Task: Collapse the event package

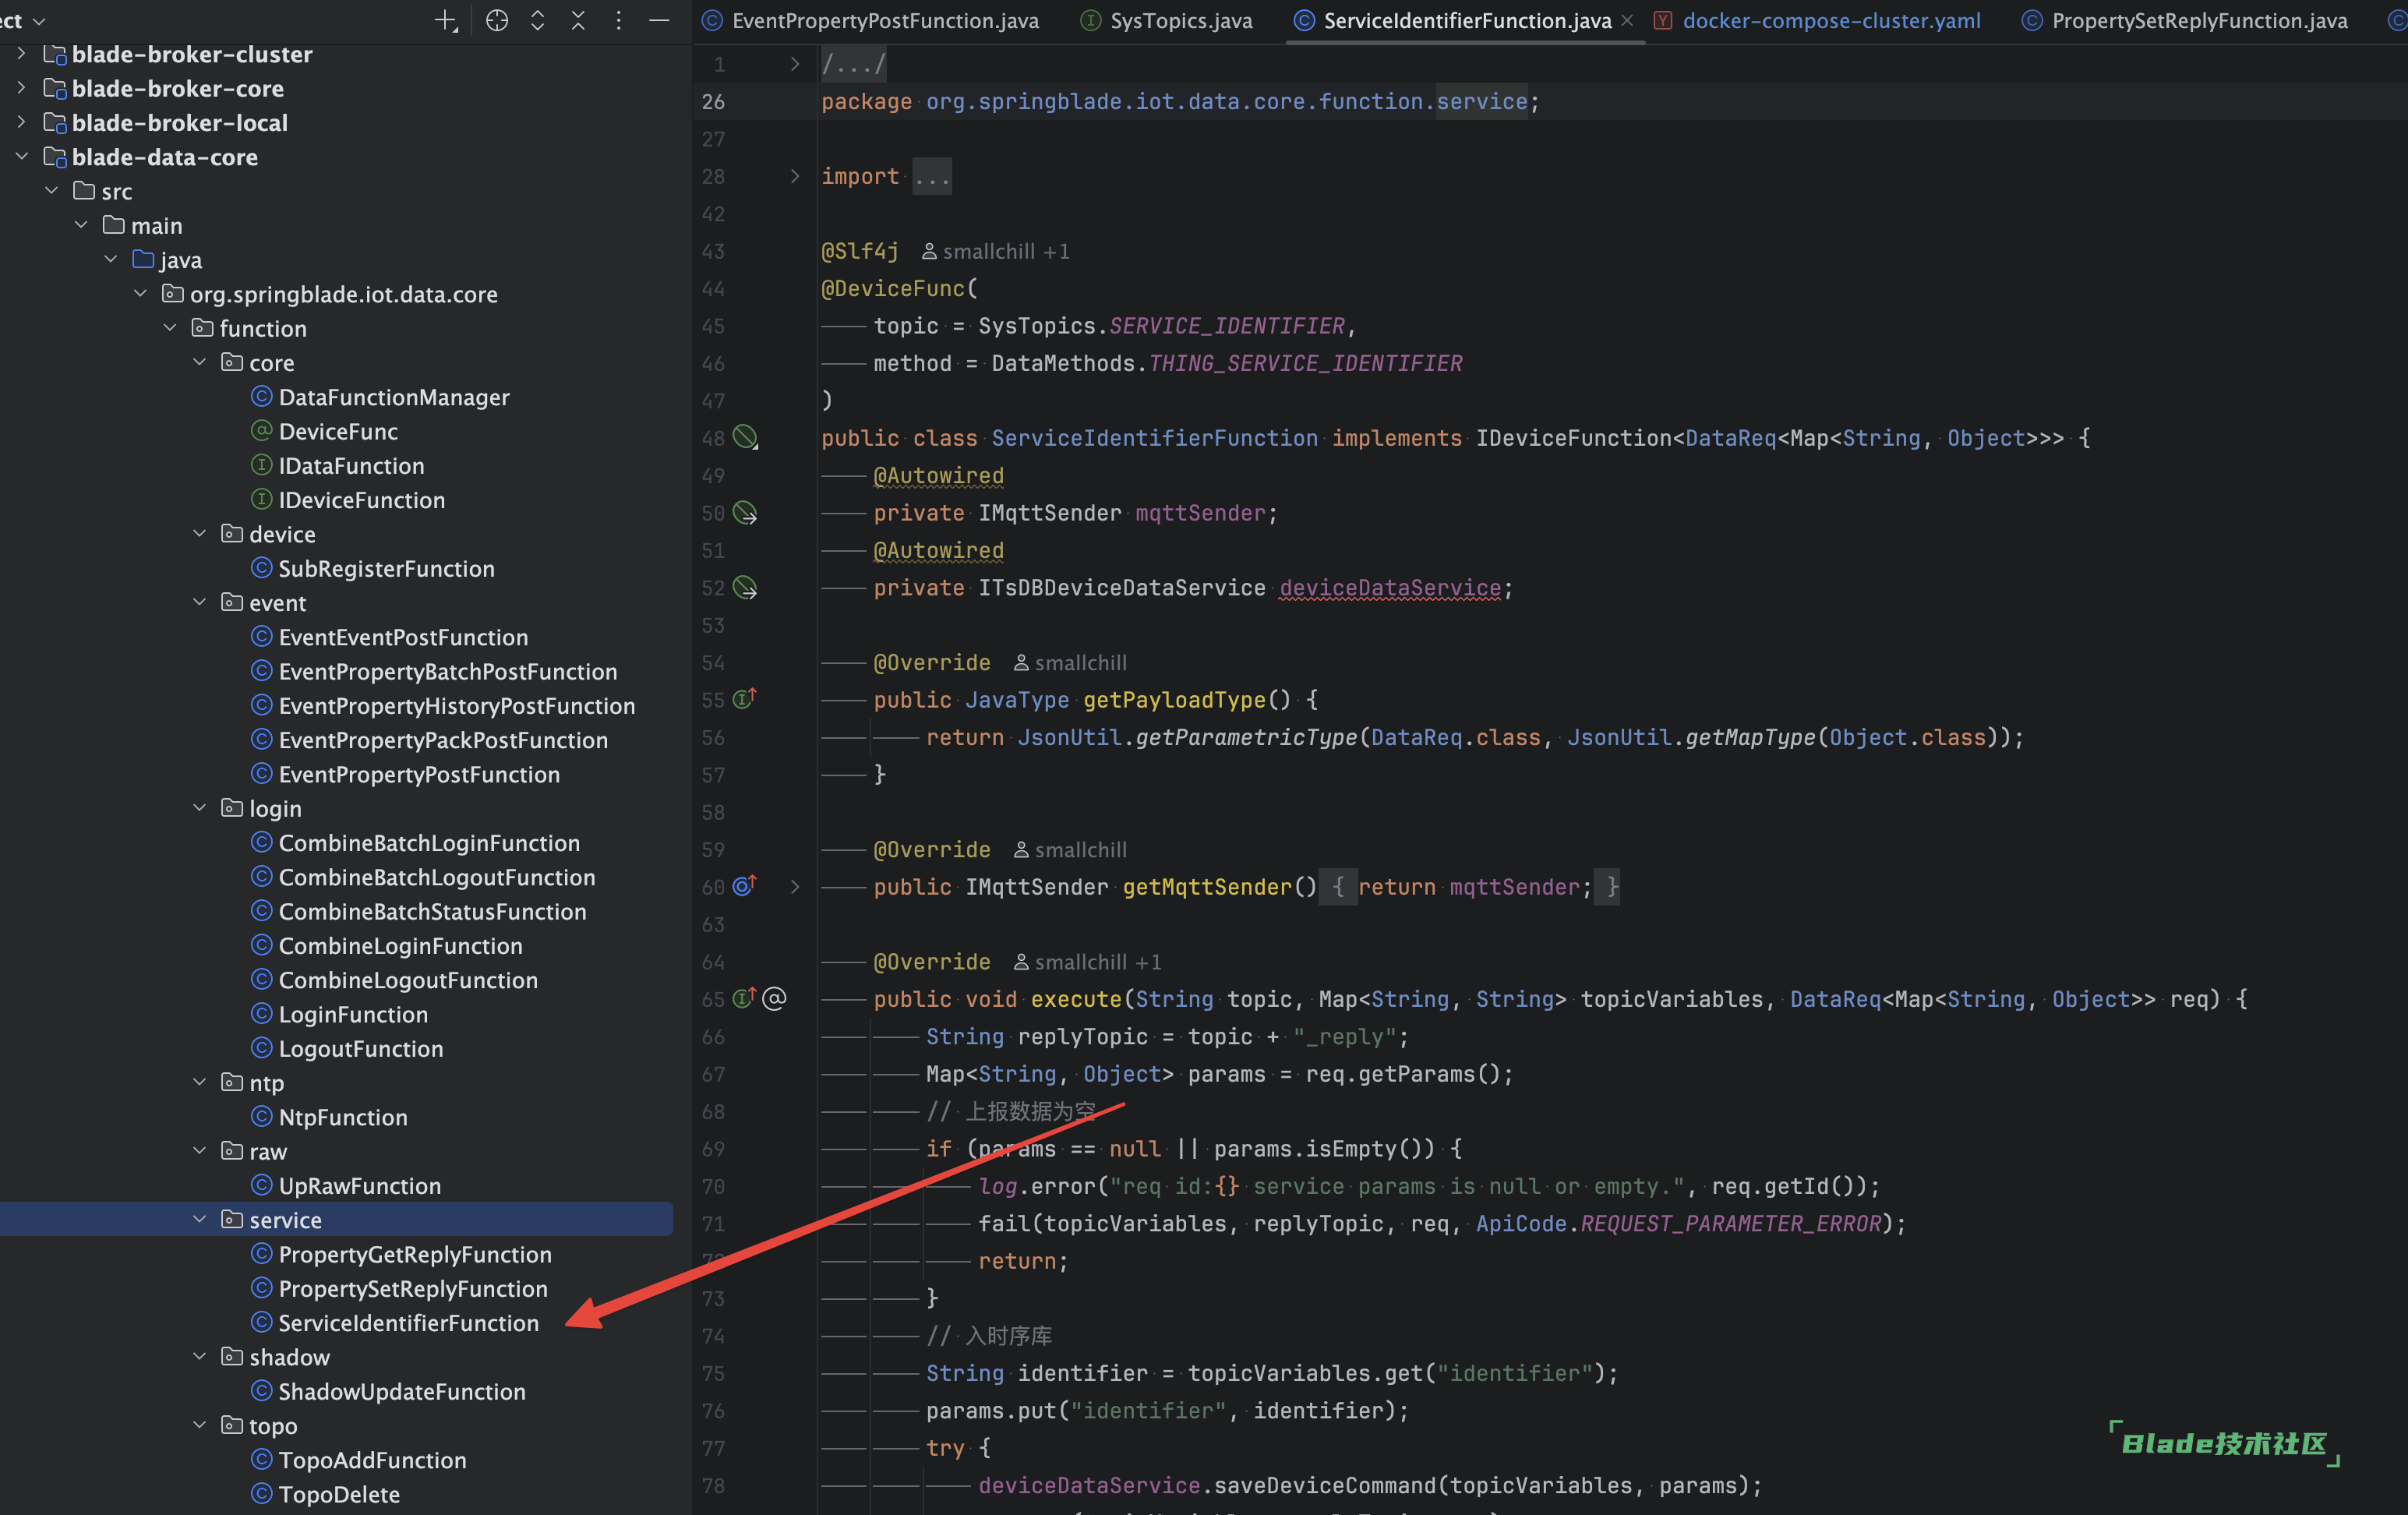Action: coord(199,602)
